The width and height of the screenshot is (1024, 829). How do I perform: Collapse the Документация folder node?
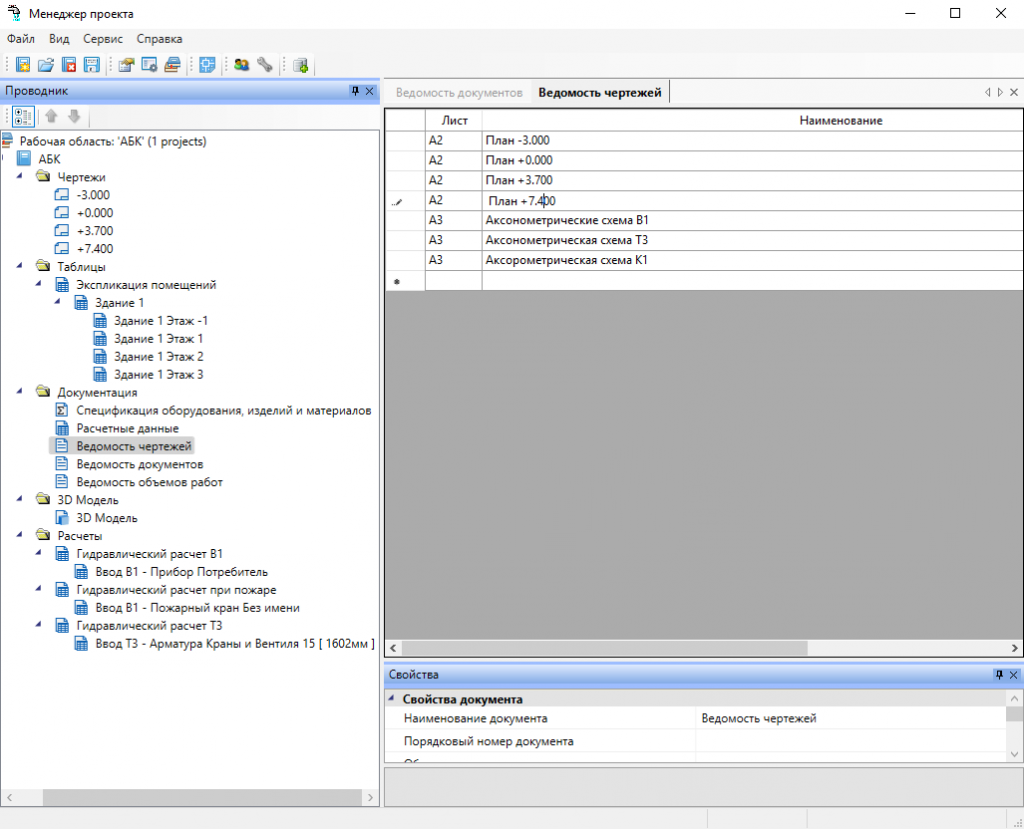[21, 392]
